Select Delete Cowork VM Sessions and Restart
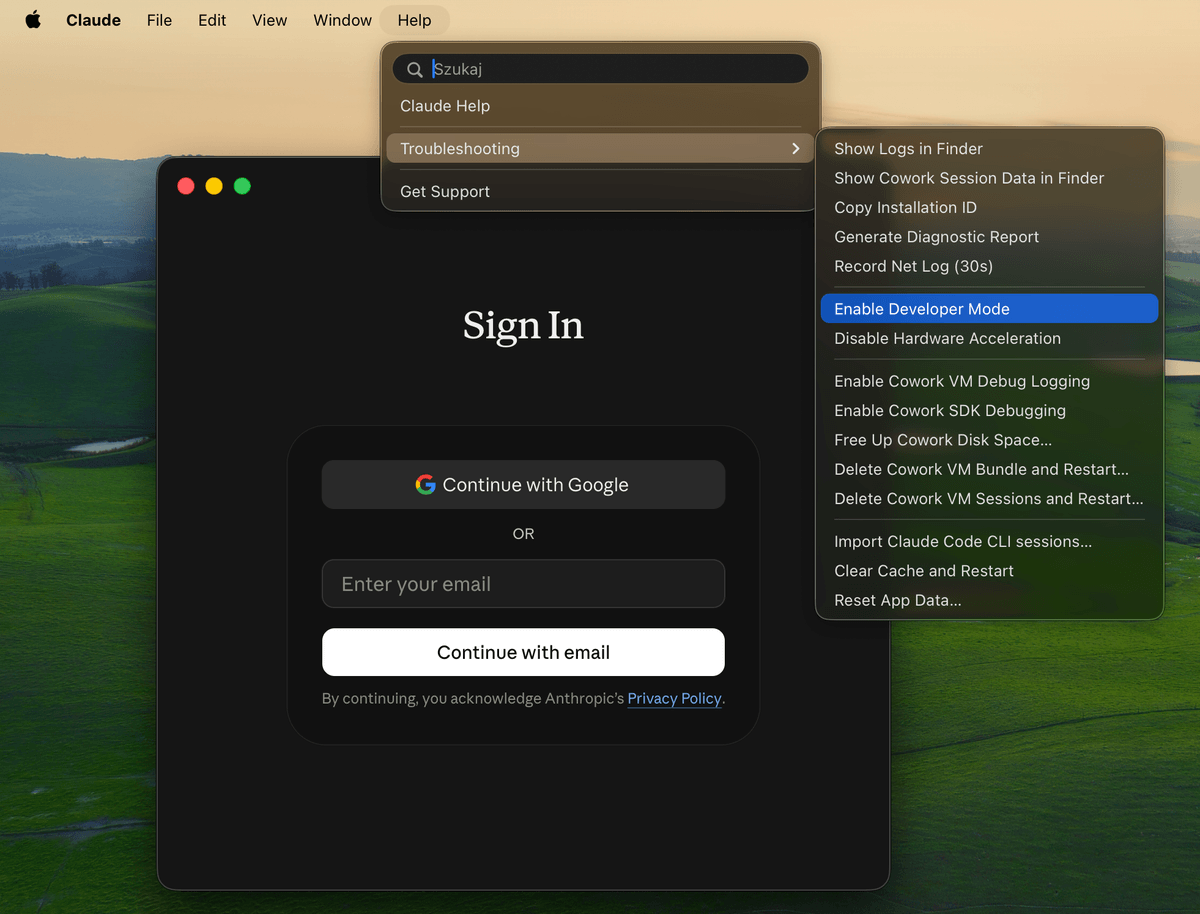1200x914 pixels. click(989, 498)
